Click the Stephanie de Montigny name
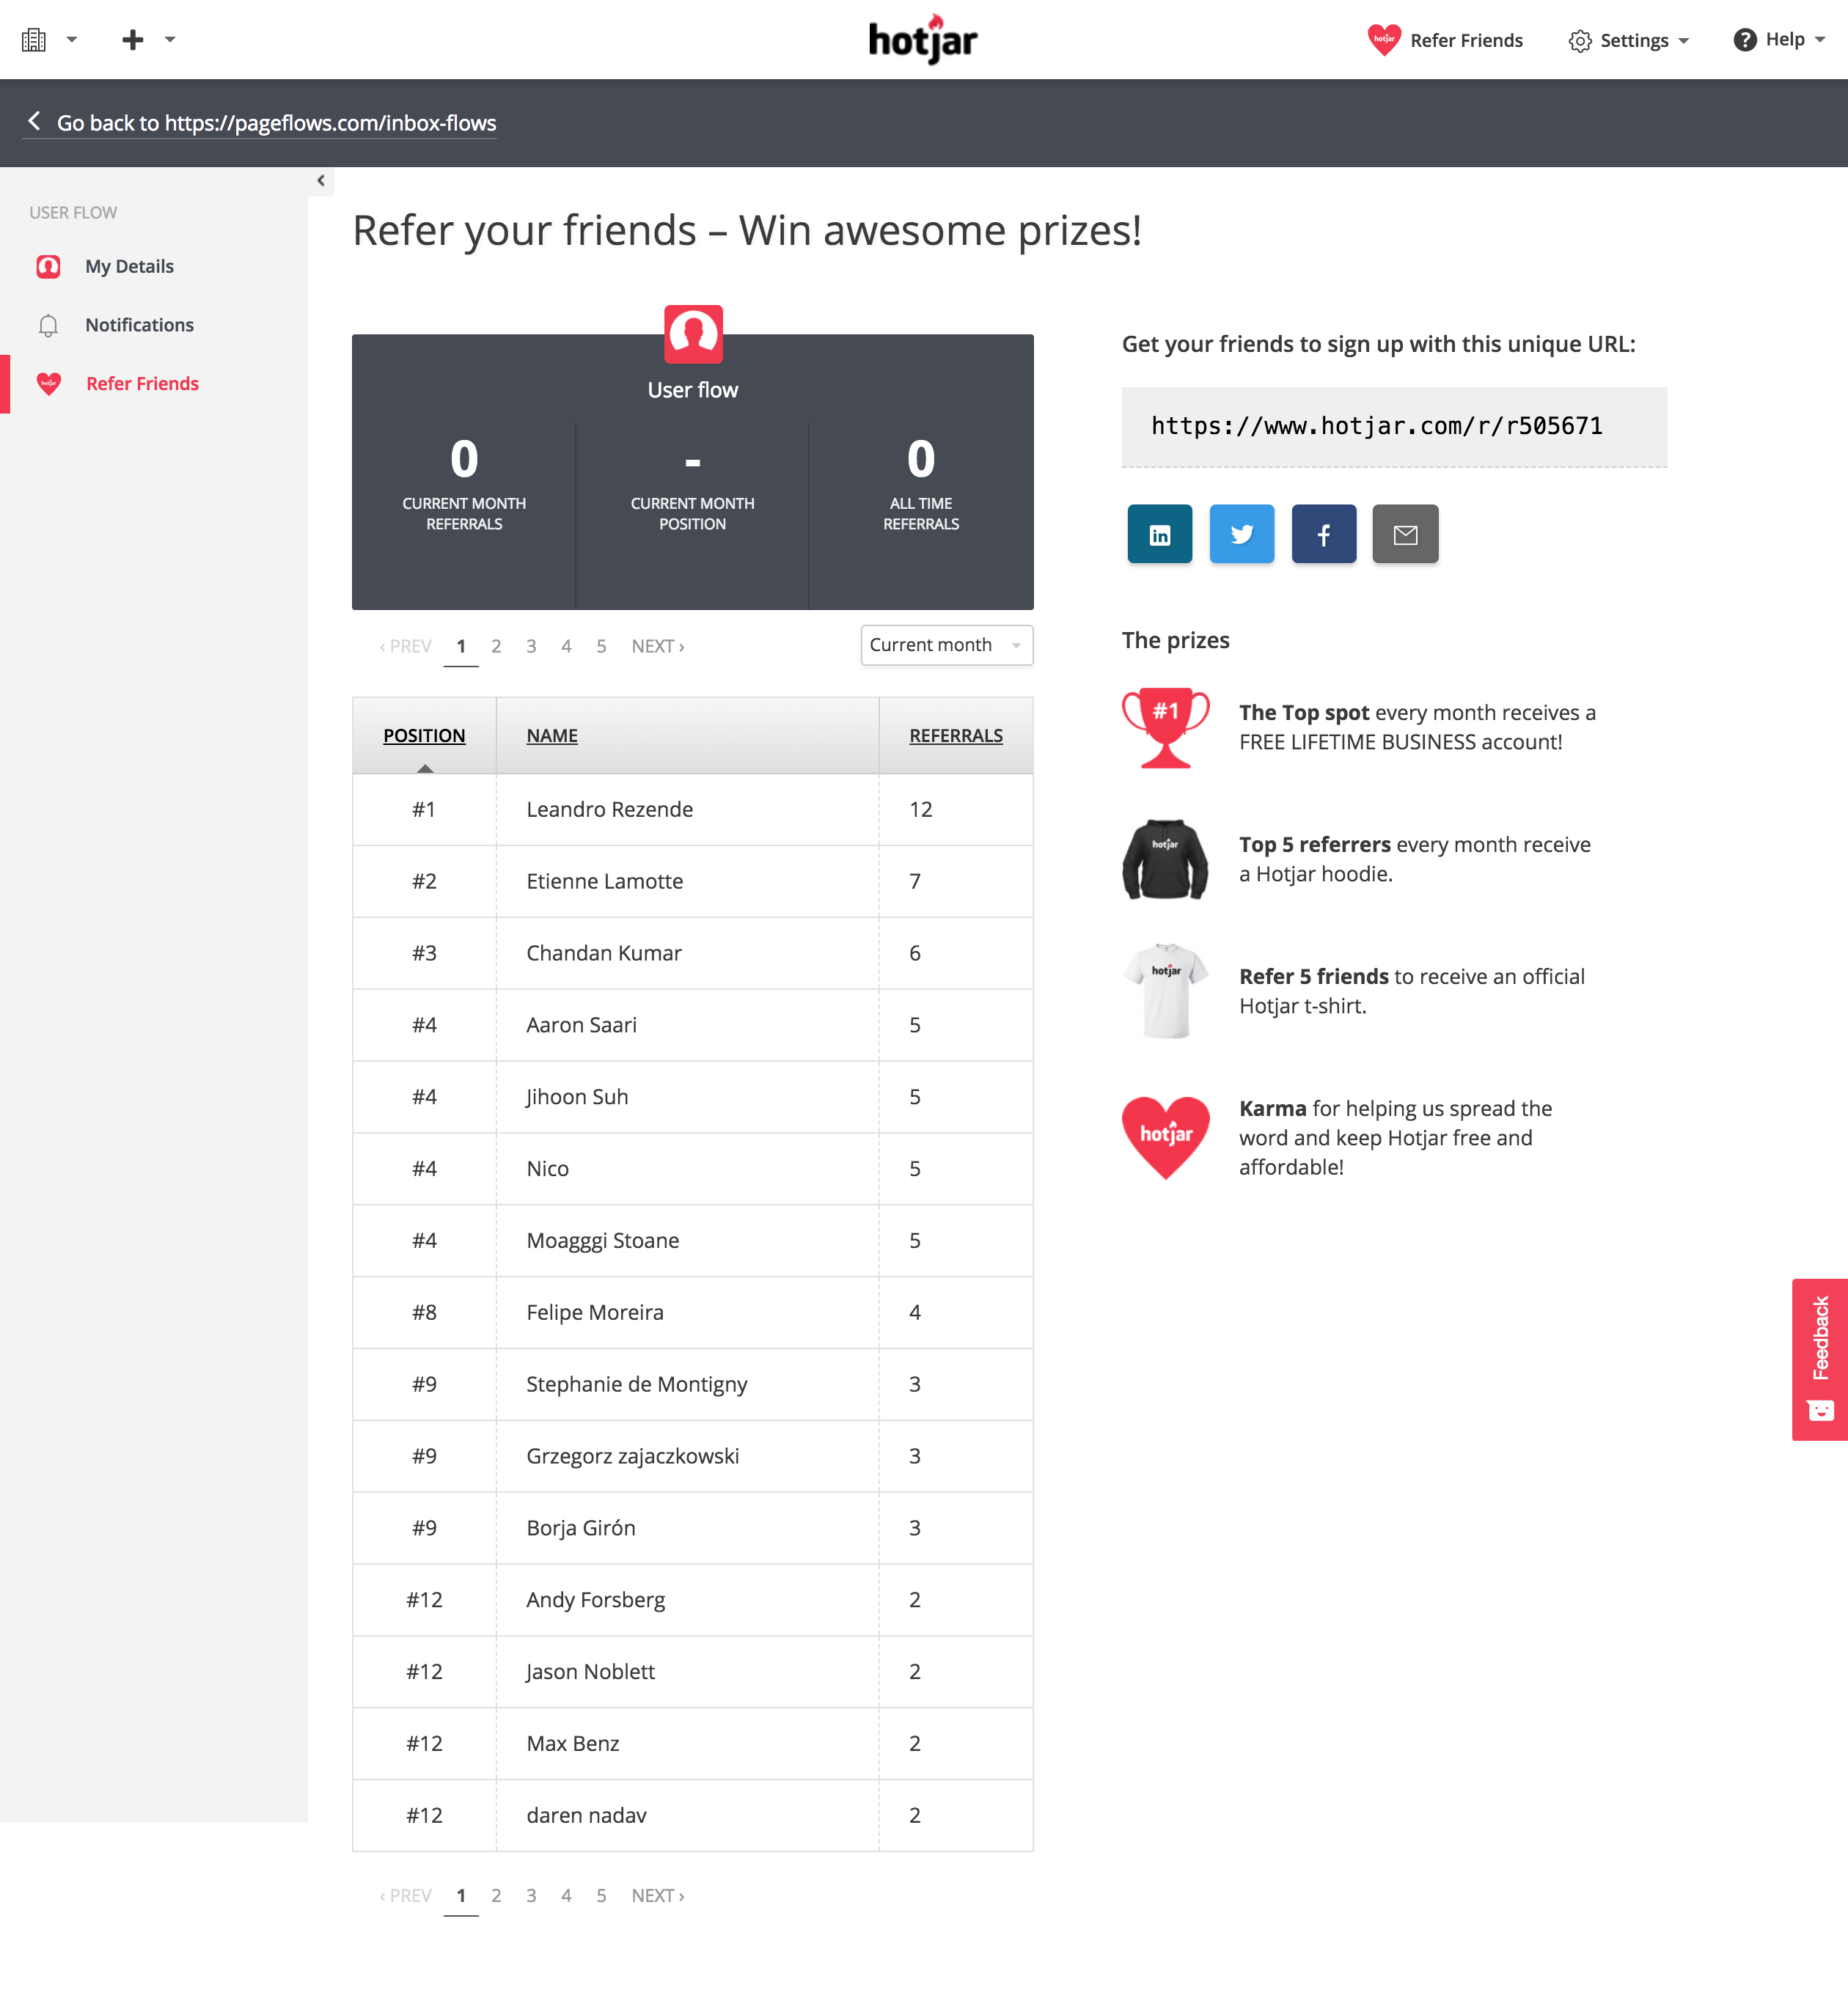The height and width of the screenshot is (1990, 1848). pos(637,1385)
